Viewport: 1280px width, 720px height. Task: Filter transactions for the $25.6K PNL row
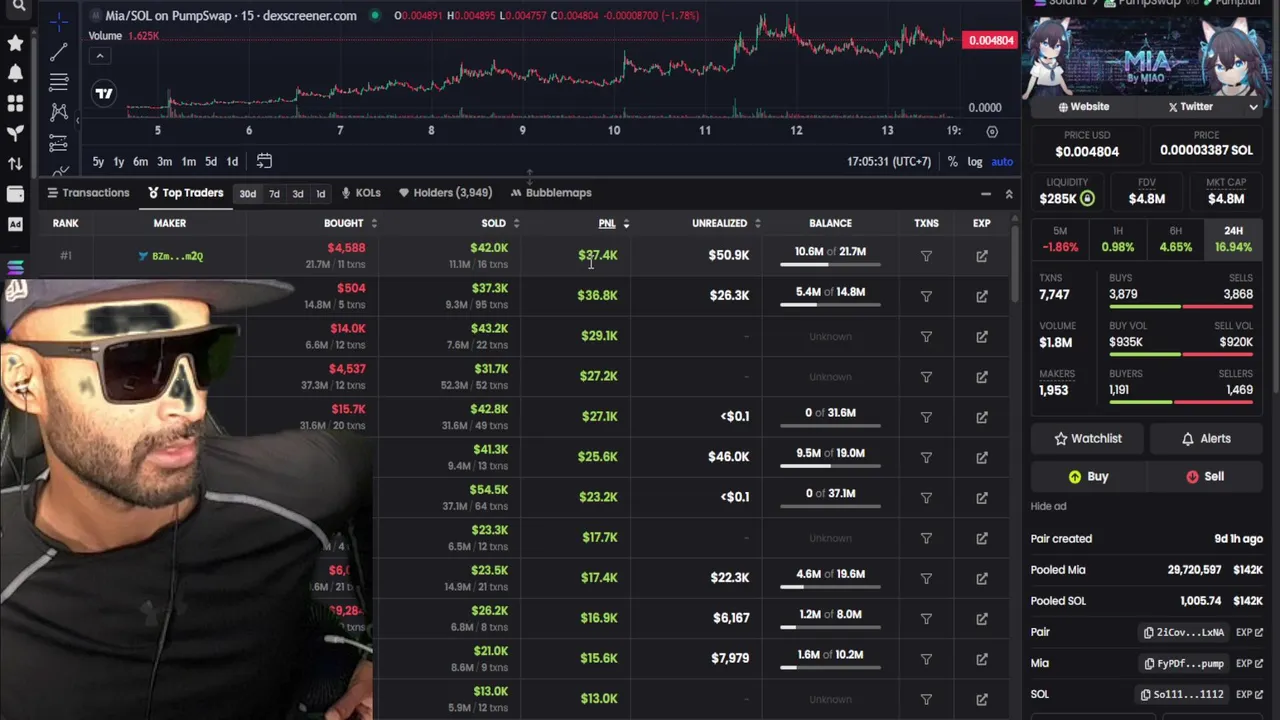pyautogui.click(x=926, y=457)
